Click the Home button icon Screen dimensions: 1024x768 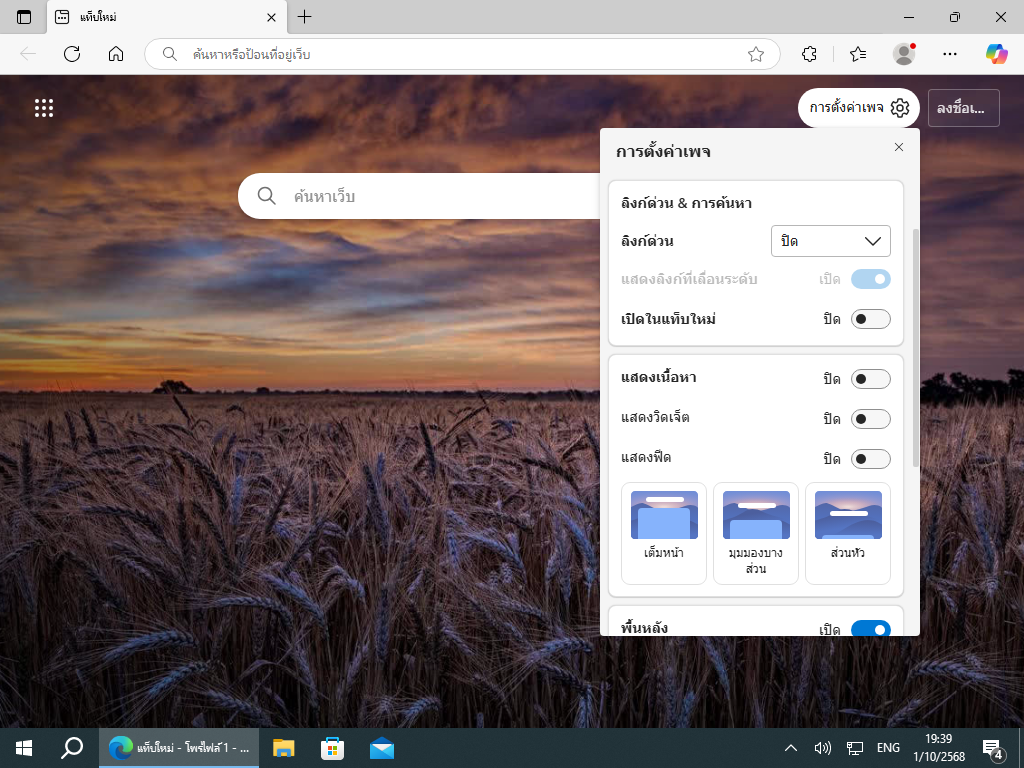pos(116,54)
